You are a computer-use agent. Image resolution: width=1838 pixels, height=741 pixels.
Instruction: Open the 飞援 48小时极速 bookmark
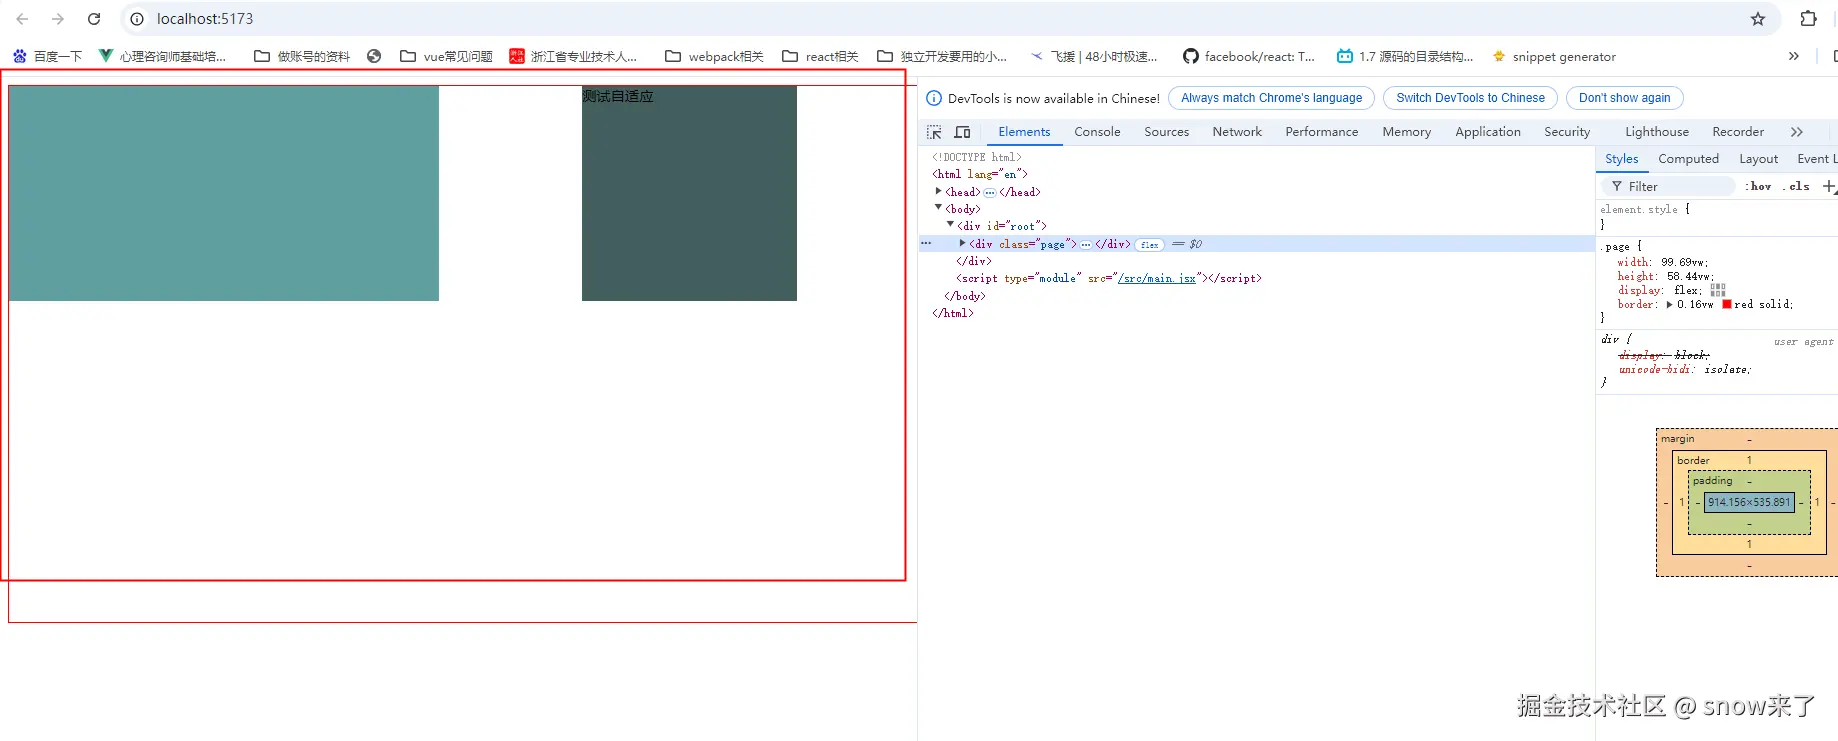tap(1093, 57)
